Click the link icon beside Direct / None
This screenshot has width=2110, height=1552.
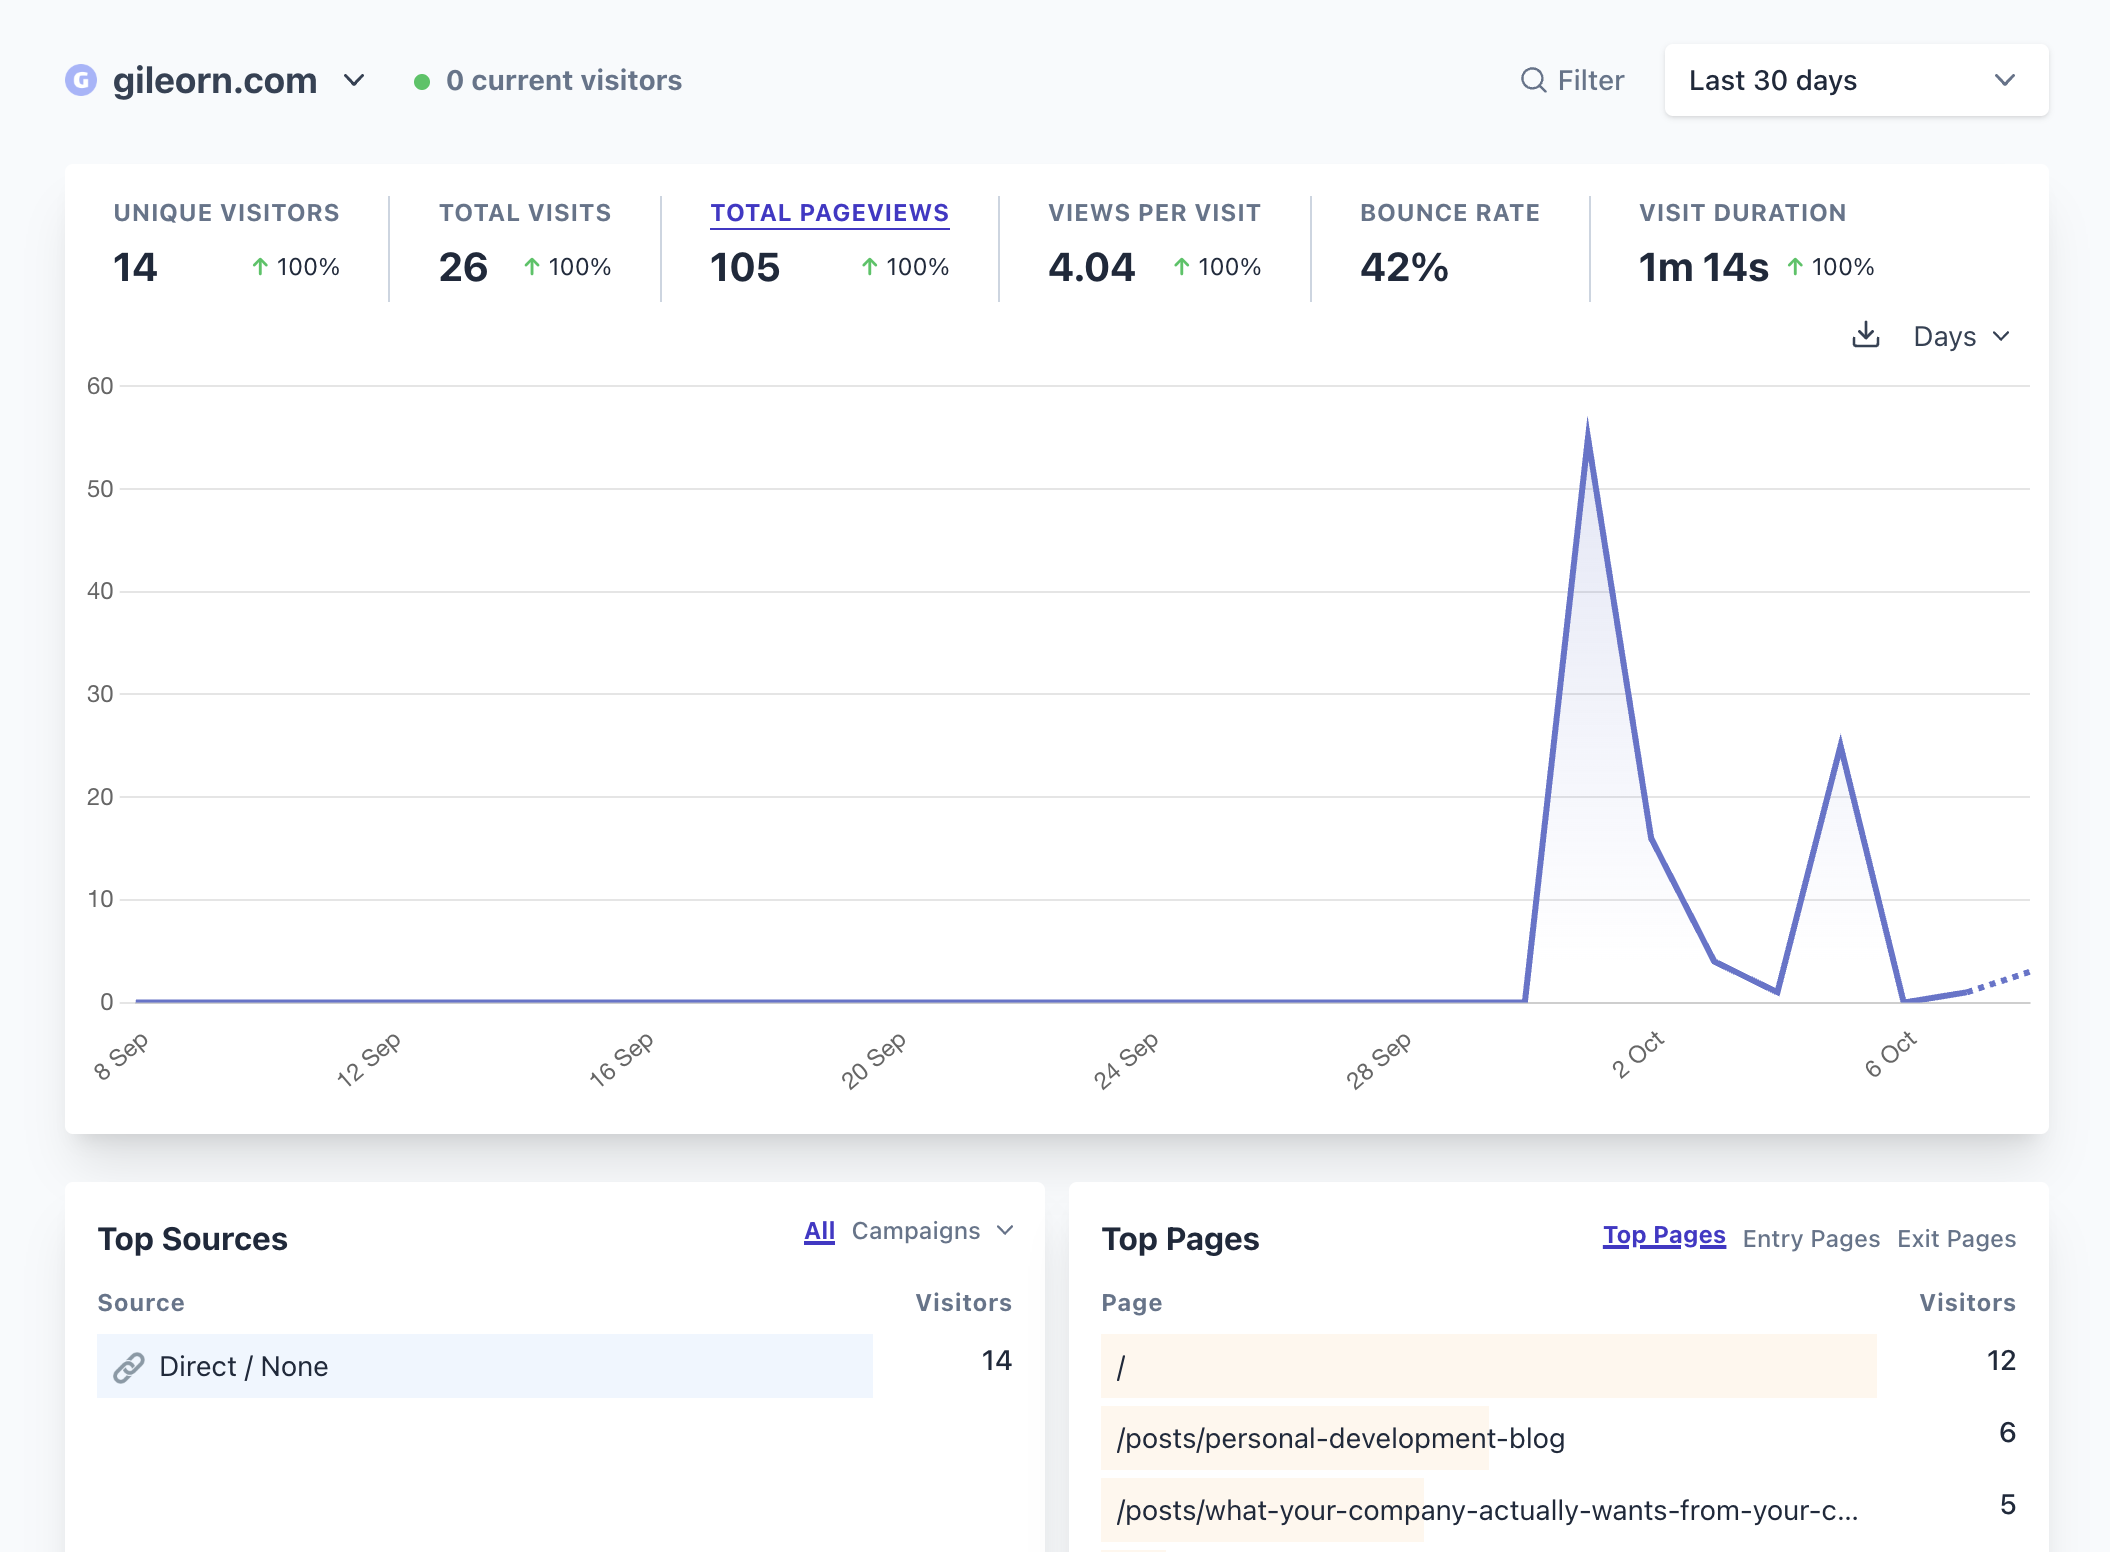pos(129,1367)
